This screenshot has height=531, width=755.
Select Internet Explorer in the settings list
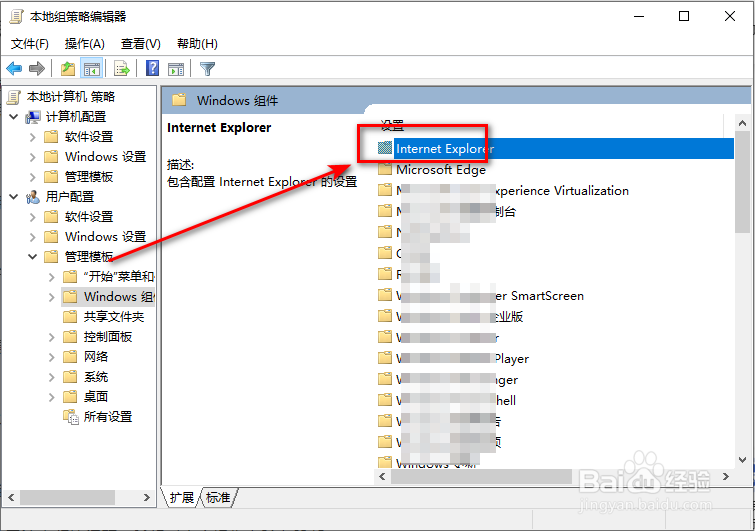click(555, 149)
